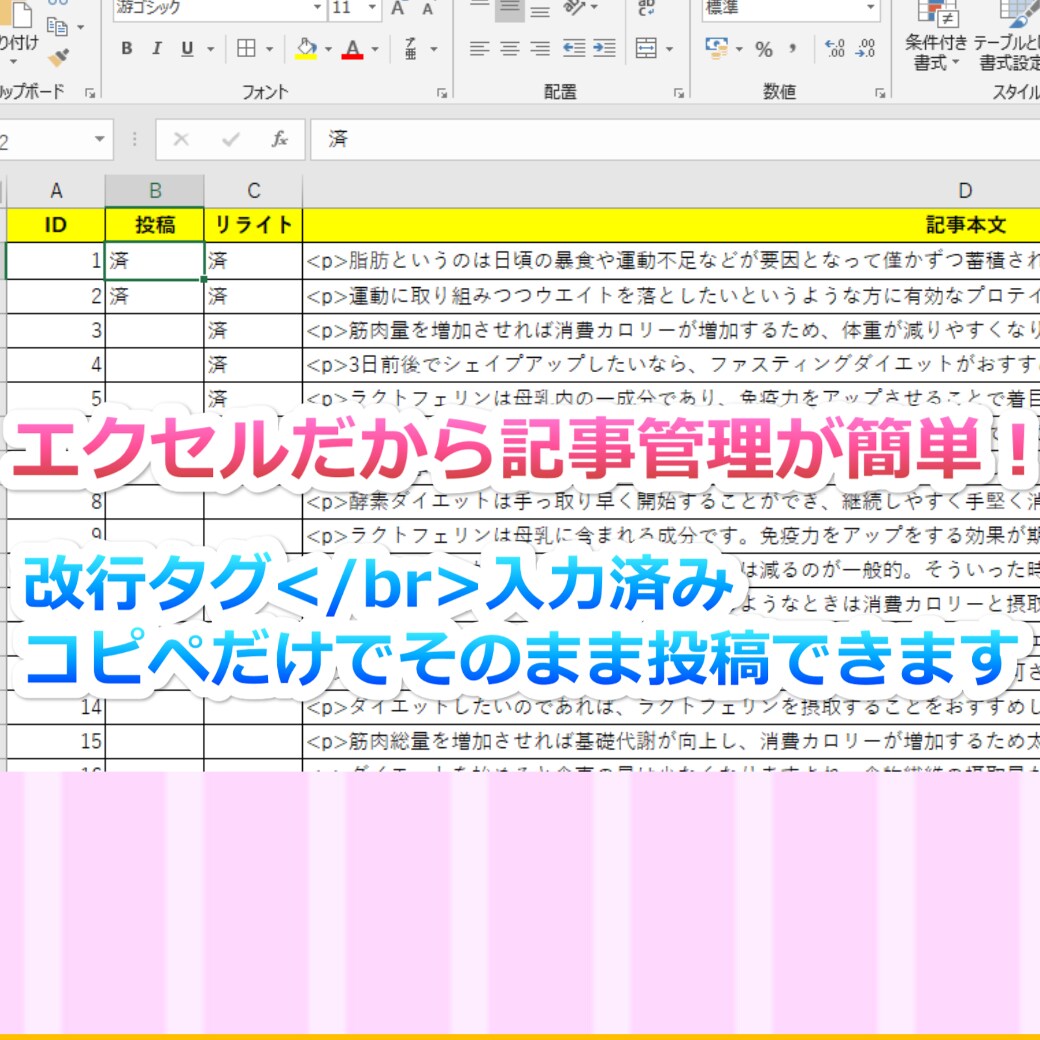Screen dimensions: 1040x1040
Task: Open the font name combo box arrow
Action: [318, 8]
